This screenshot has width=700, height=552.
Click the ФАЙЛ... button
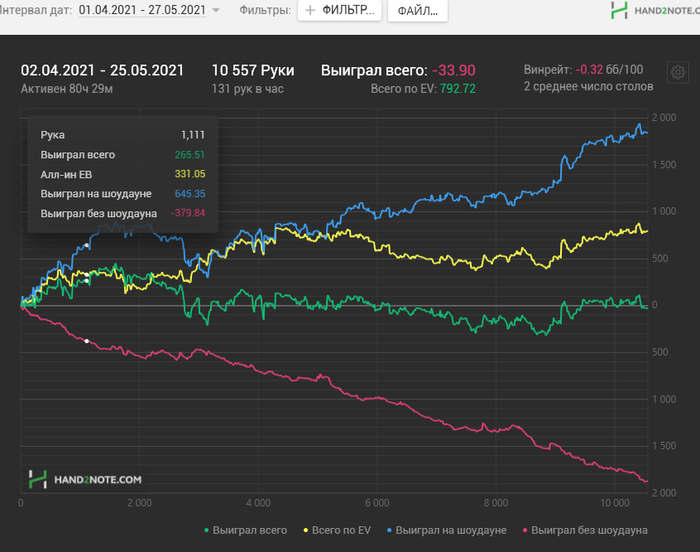tap(417, 10)
